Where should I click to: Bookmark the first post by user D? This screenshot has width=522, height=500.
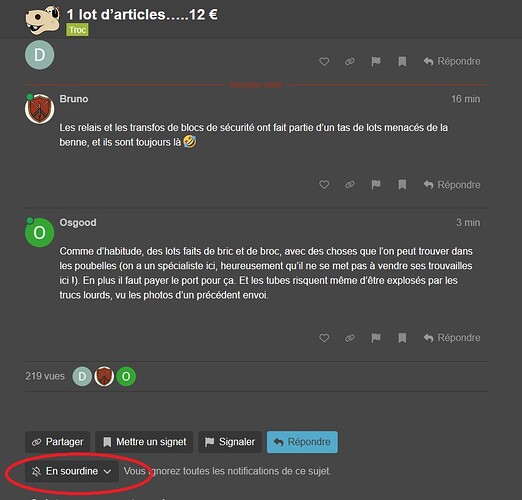tap(402, 62)
